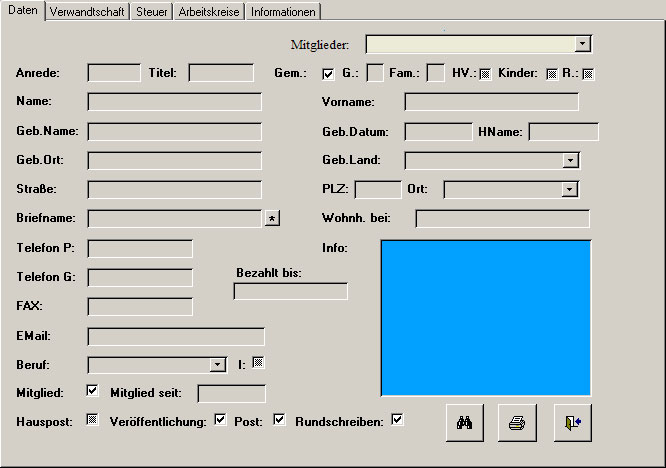
Task: Click the printer button
Action: point(517,423)
